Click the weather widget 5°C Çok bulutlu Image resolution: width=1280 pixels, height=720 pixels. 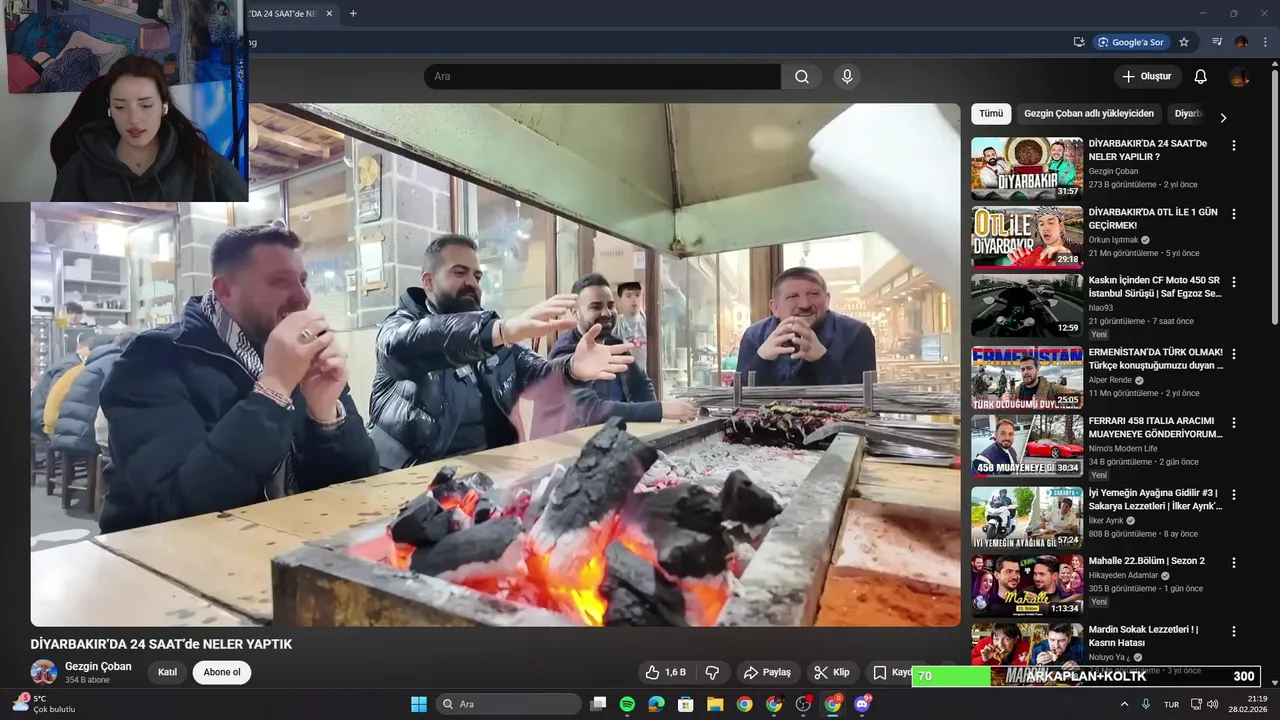[43, 704]
